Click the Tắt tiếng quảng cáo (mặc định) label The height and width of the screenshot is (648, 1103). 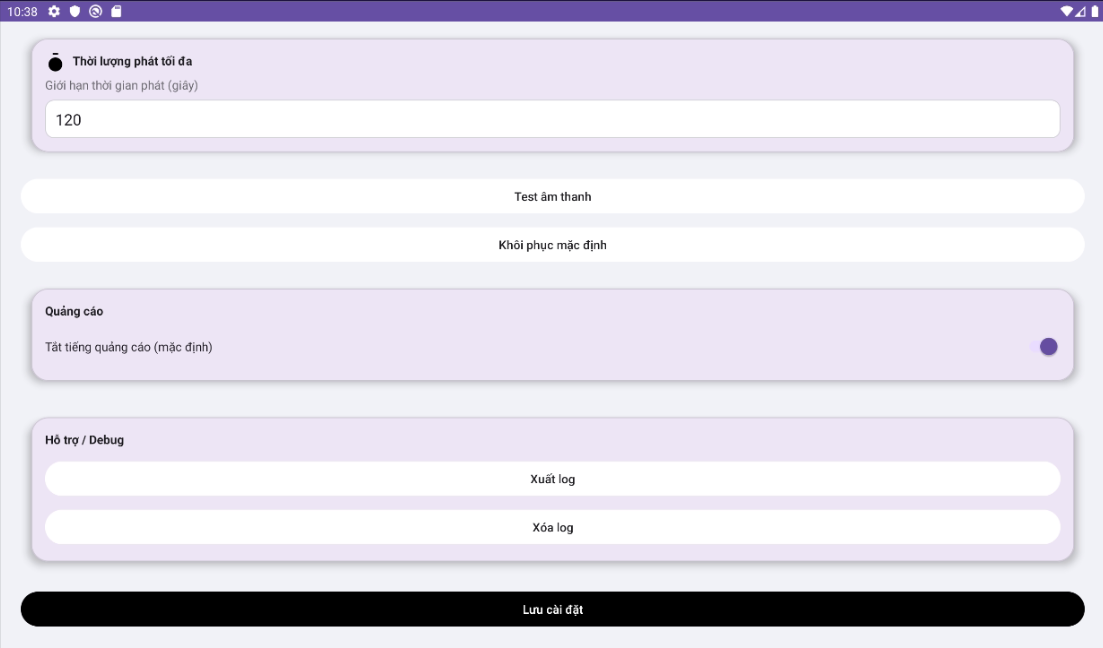point(129,348)
